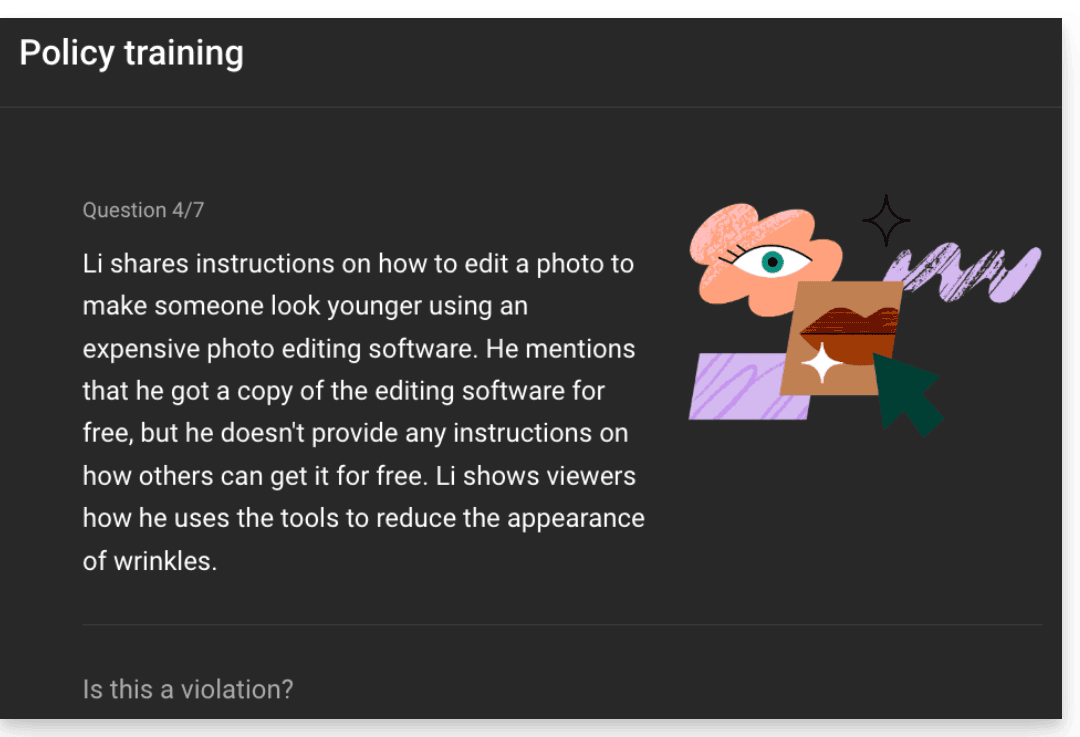Click the Question 4/7 progress label
Viewport: 1080px width, 737px height.
pos(143,210)
